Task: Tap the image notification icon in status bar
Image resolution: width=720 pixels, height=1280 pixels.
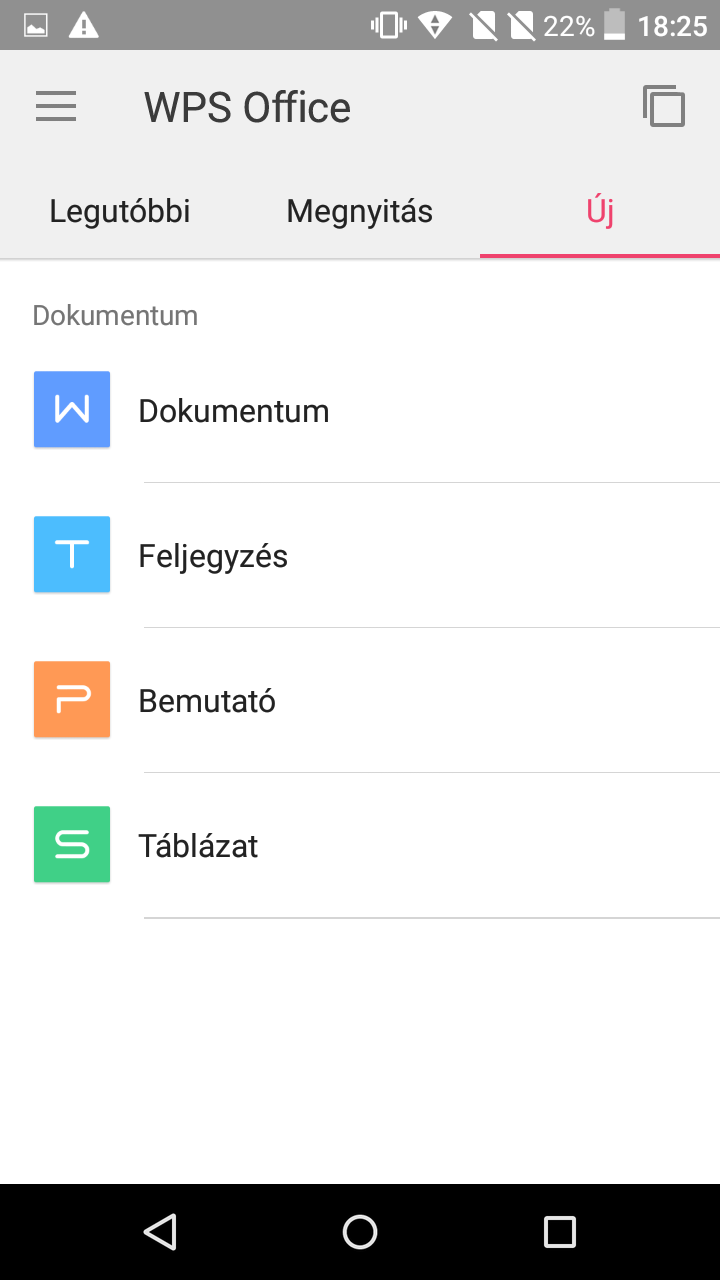Action: (x=36, y=25)
